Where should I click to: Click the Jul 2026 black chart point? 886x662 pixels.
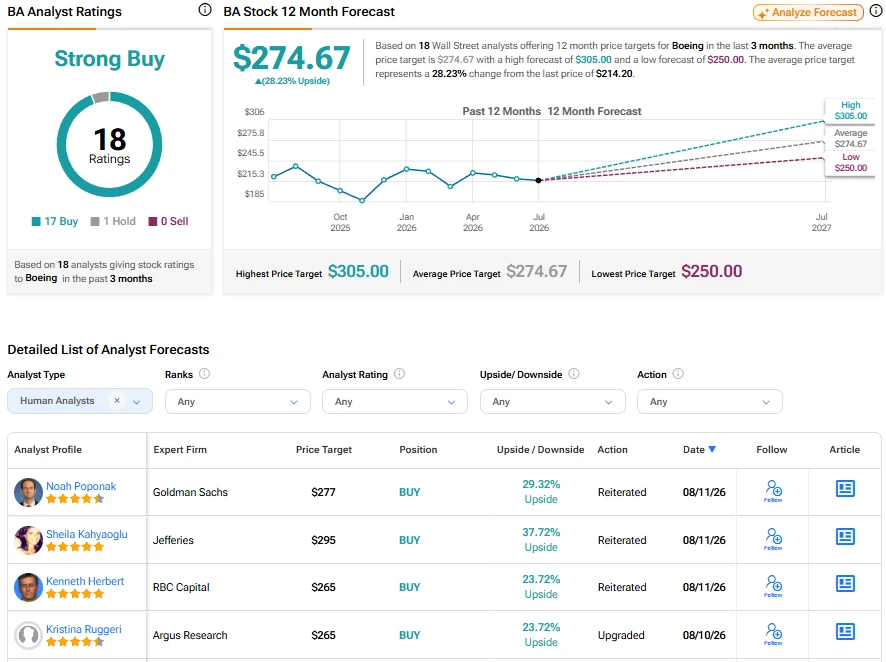[538, 180]
